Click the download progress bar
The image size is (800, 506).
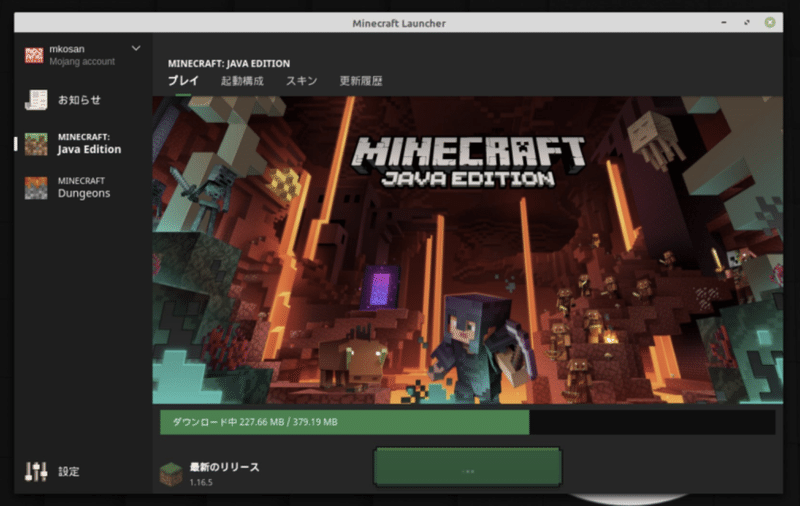pyautogui.click(x=467, y=422)
